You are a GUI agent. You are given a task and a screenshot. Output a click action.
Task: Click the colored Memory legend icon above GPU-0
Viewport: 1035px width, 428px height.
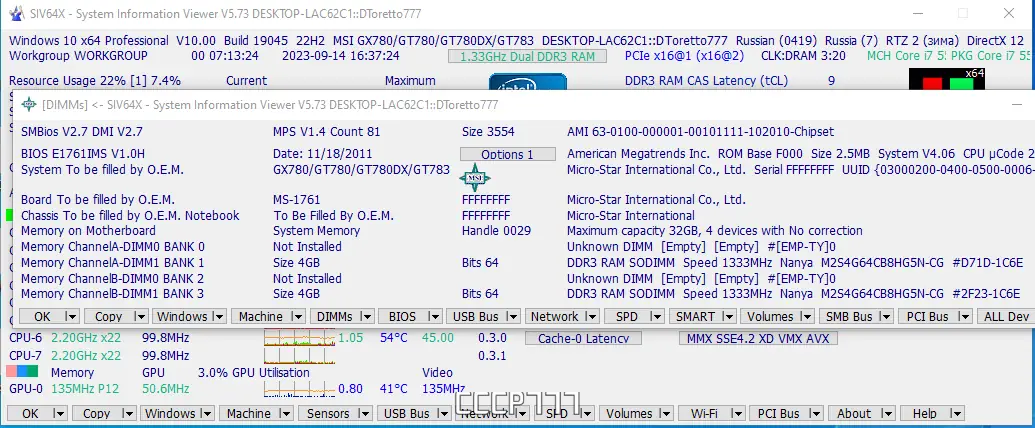coord(22,372)
